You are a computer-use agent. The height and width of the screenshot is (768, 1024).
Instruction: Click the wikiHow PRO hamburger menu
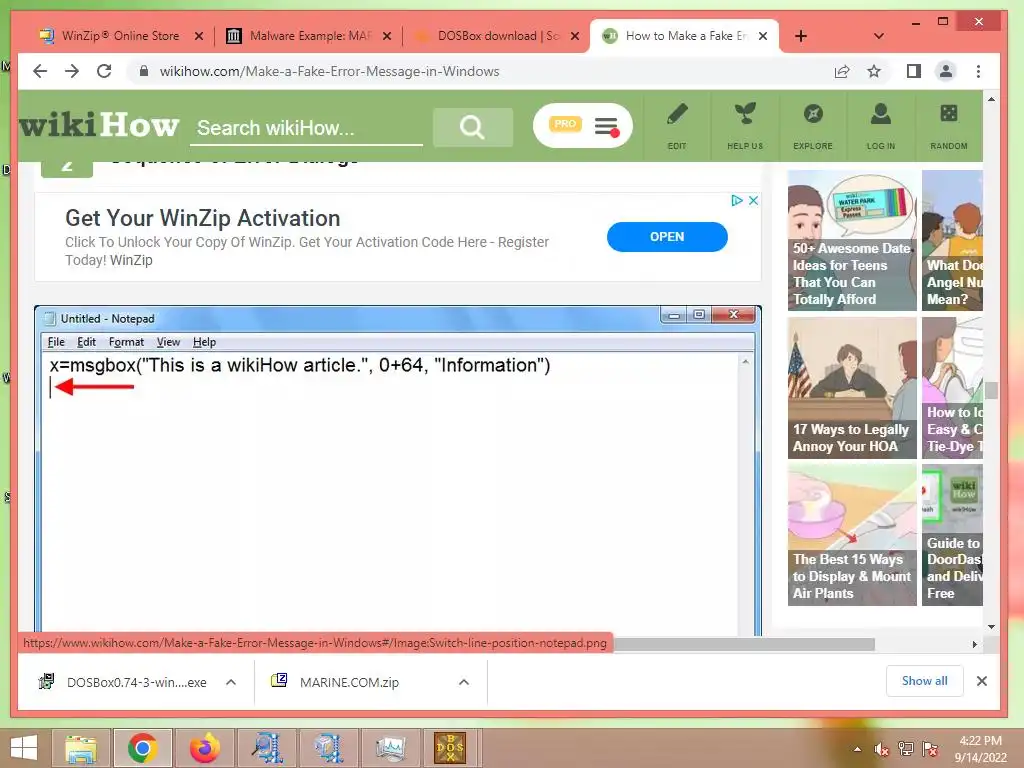(607, 125)
